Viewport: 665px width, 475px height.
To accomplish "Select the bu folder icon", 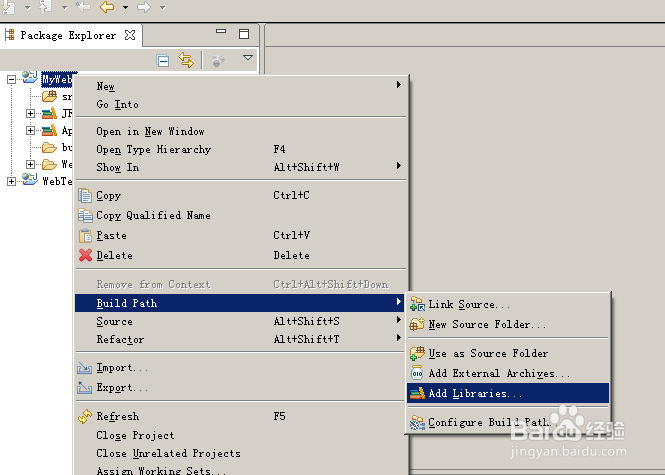I will pyautogui.click(x=49, y=147).
